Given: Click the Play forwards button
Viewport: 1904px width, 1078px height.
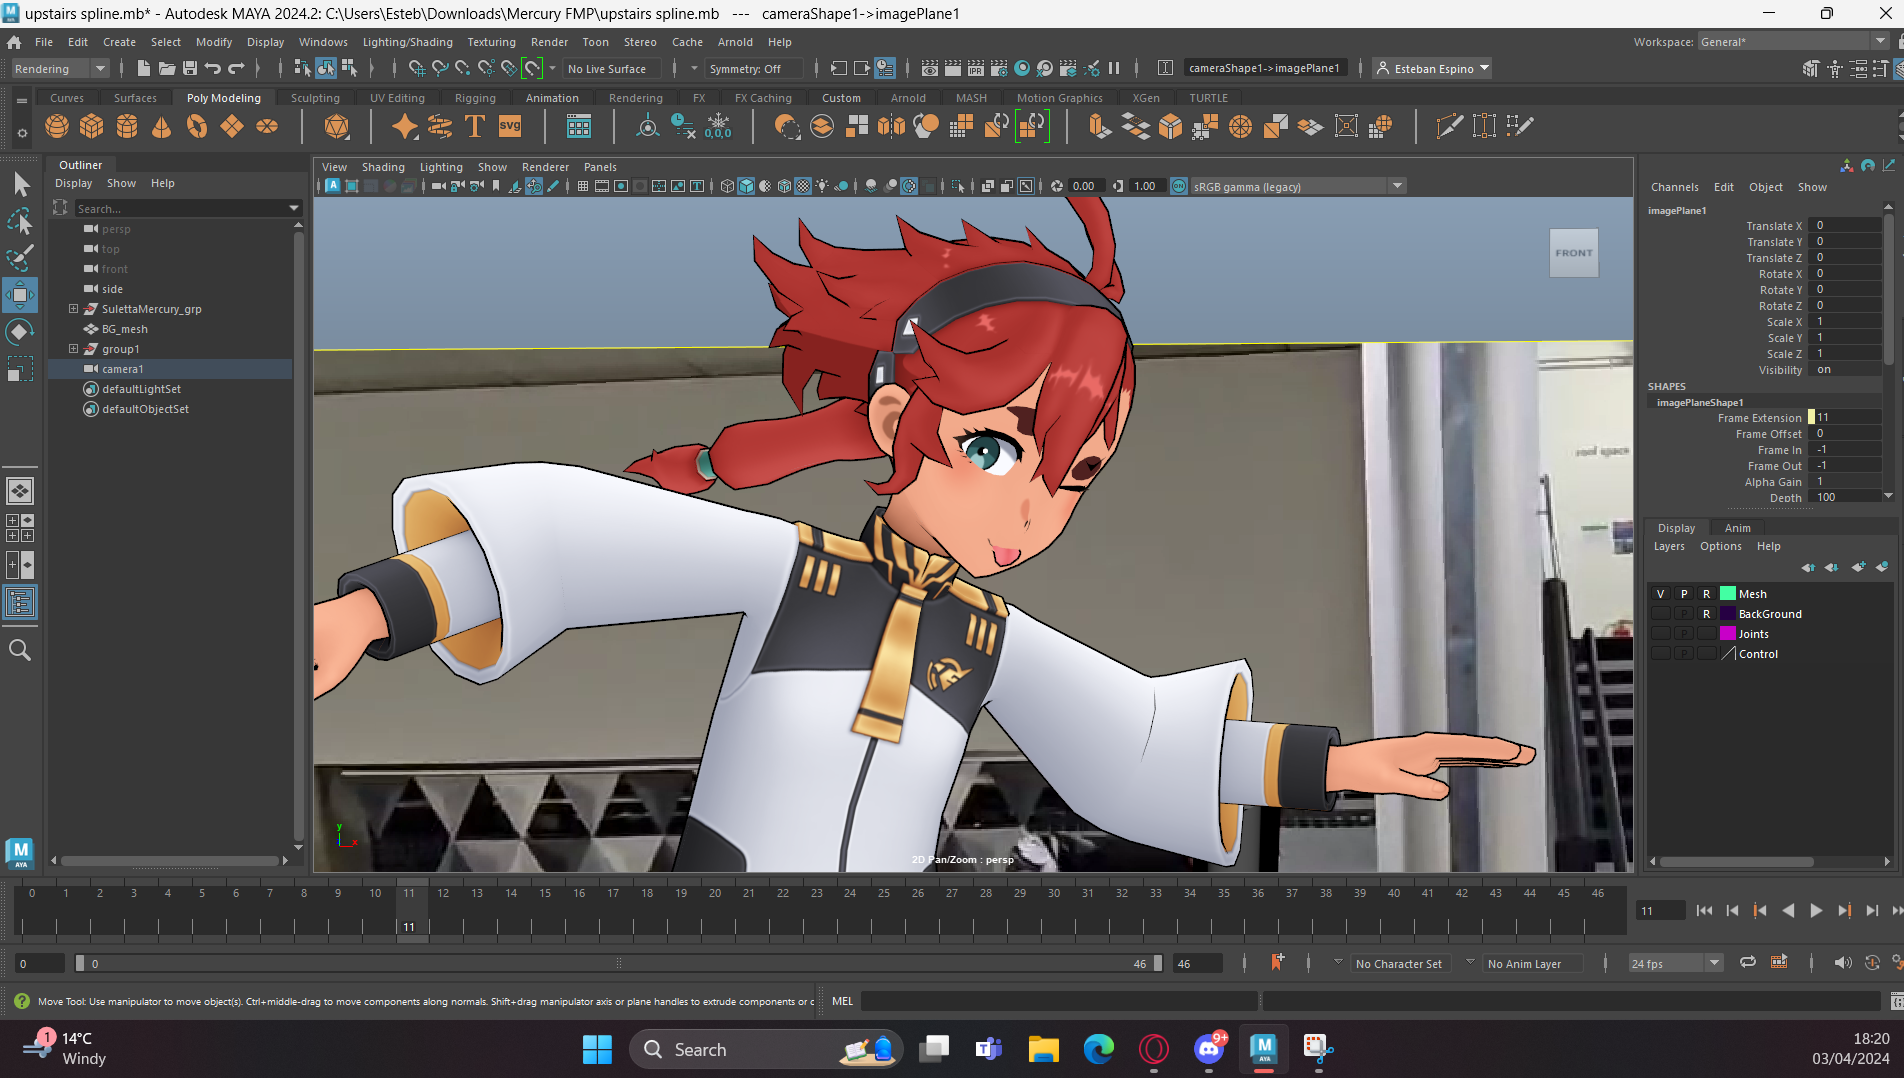Looking at the screenshot, I should click(1816, 910).
